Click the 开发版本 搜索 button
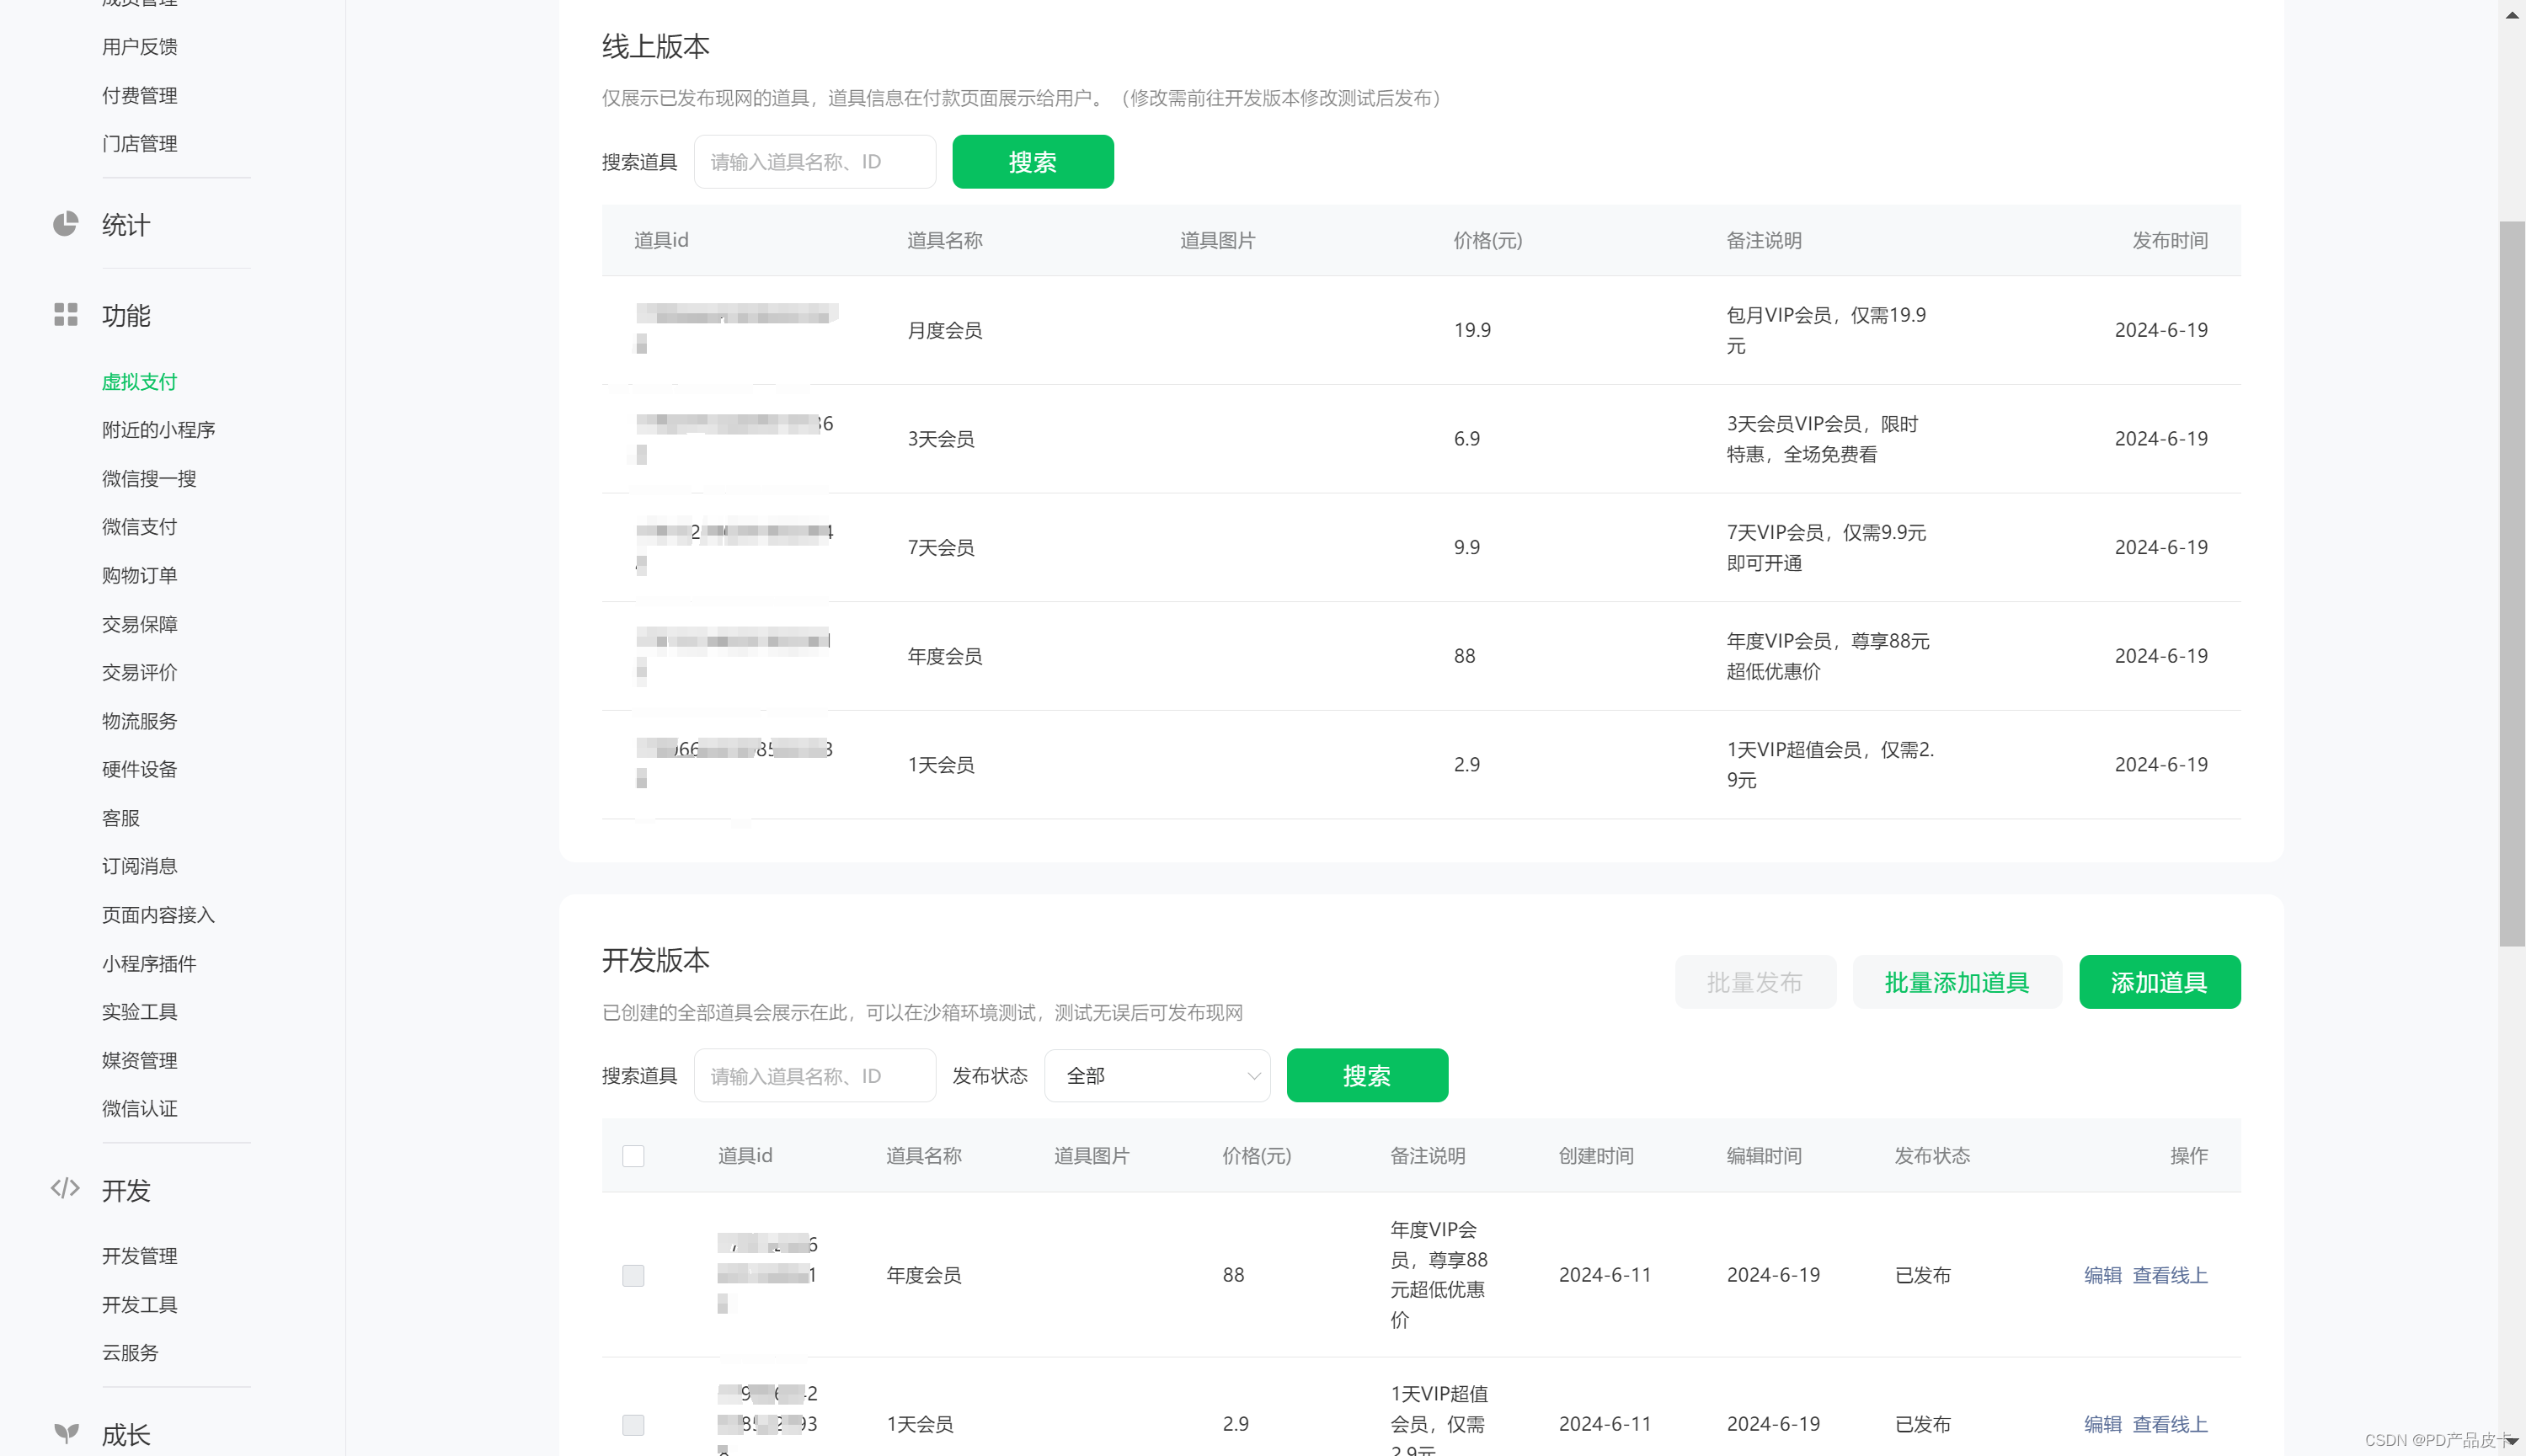 tap(1367, 1076)
